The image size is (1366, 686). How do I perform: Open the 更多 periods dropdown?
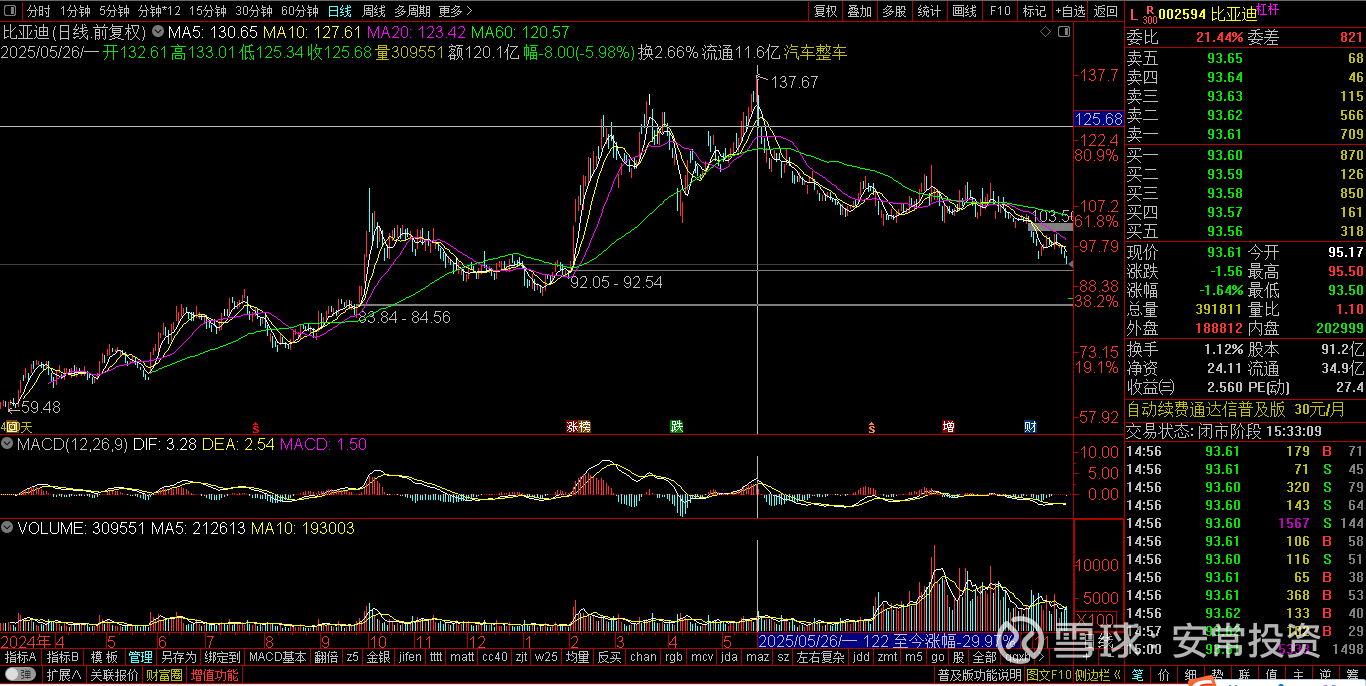pos(455,11)
